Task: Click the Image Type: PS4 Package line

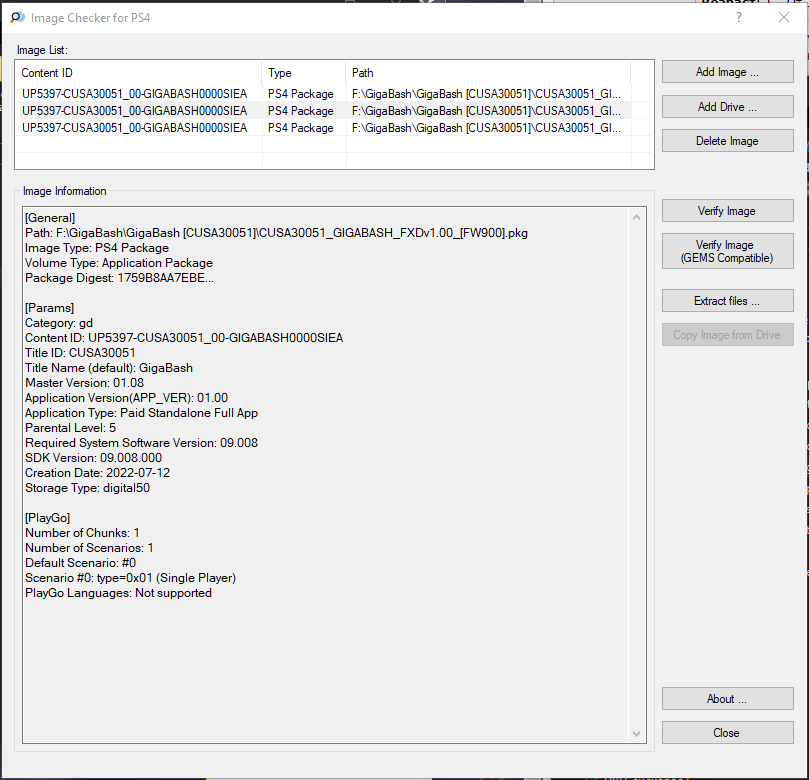Action: pyautogui.click(x=97, y=248)
